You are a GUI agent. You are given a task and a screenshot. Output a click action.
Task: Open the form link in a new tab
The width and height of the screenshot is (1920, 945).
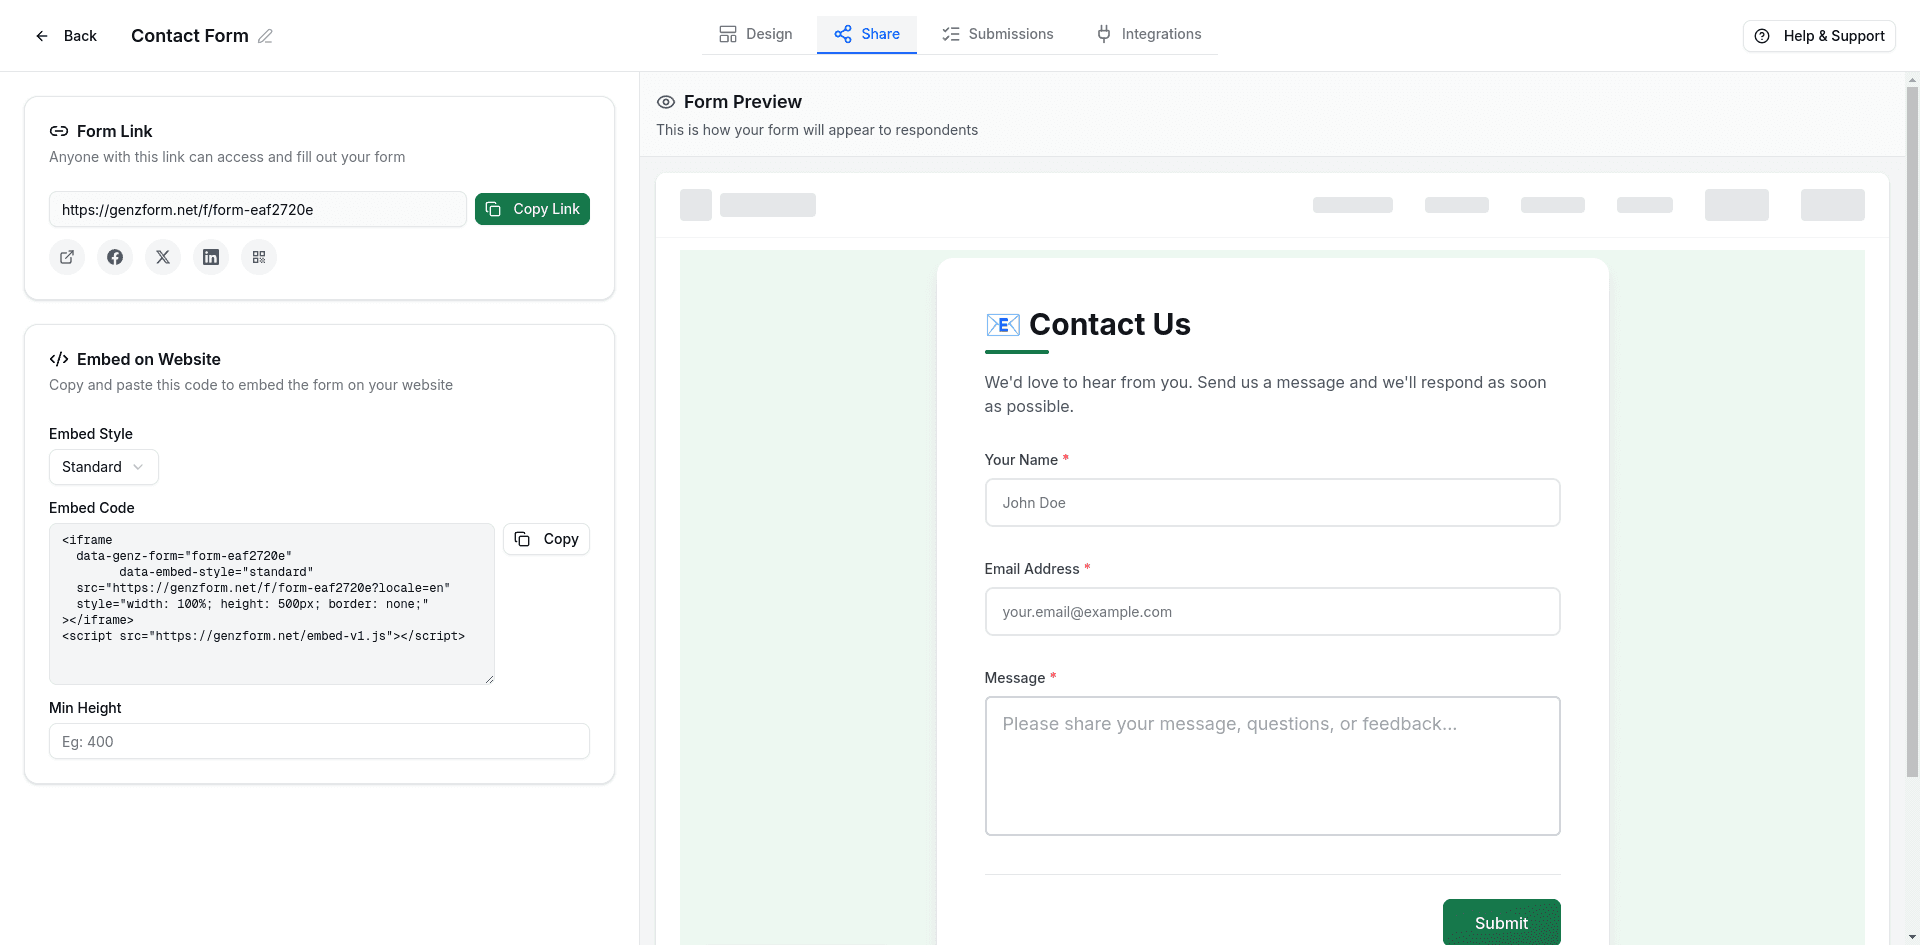(x=67, y=257)
